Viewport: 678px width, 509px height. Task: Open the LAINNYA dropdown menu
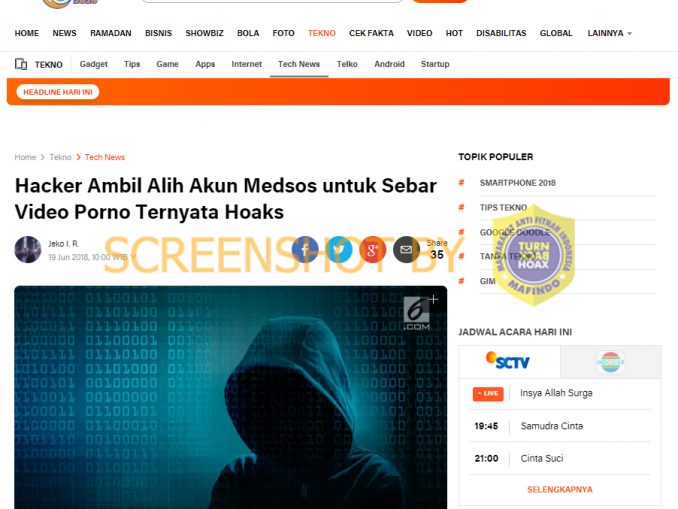[x=609, y=33]
